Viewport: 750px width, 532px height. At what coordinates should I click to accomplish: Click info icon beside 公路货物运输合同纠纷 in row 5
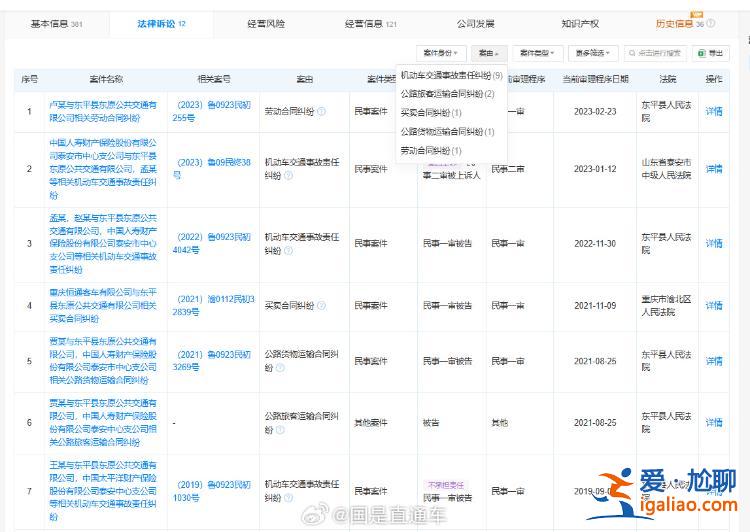point(280,367)
